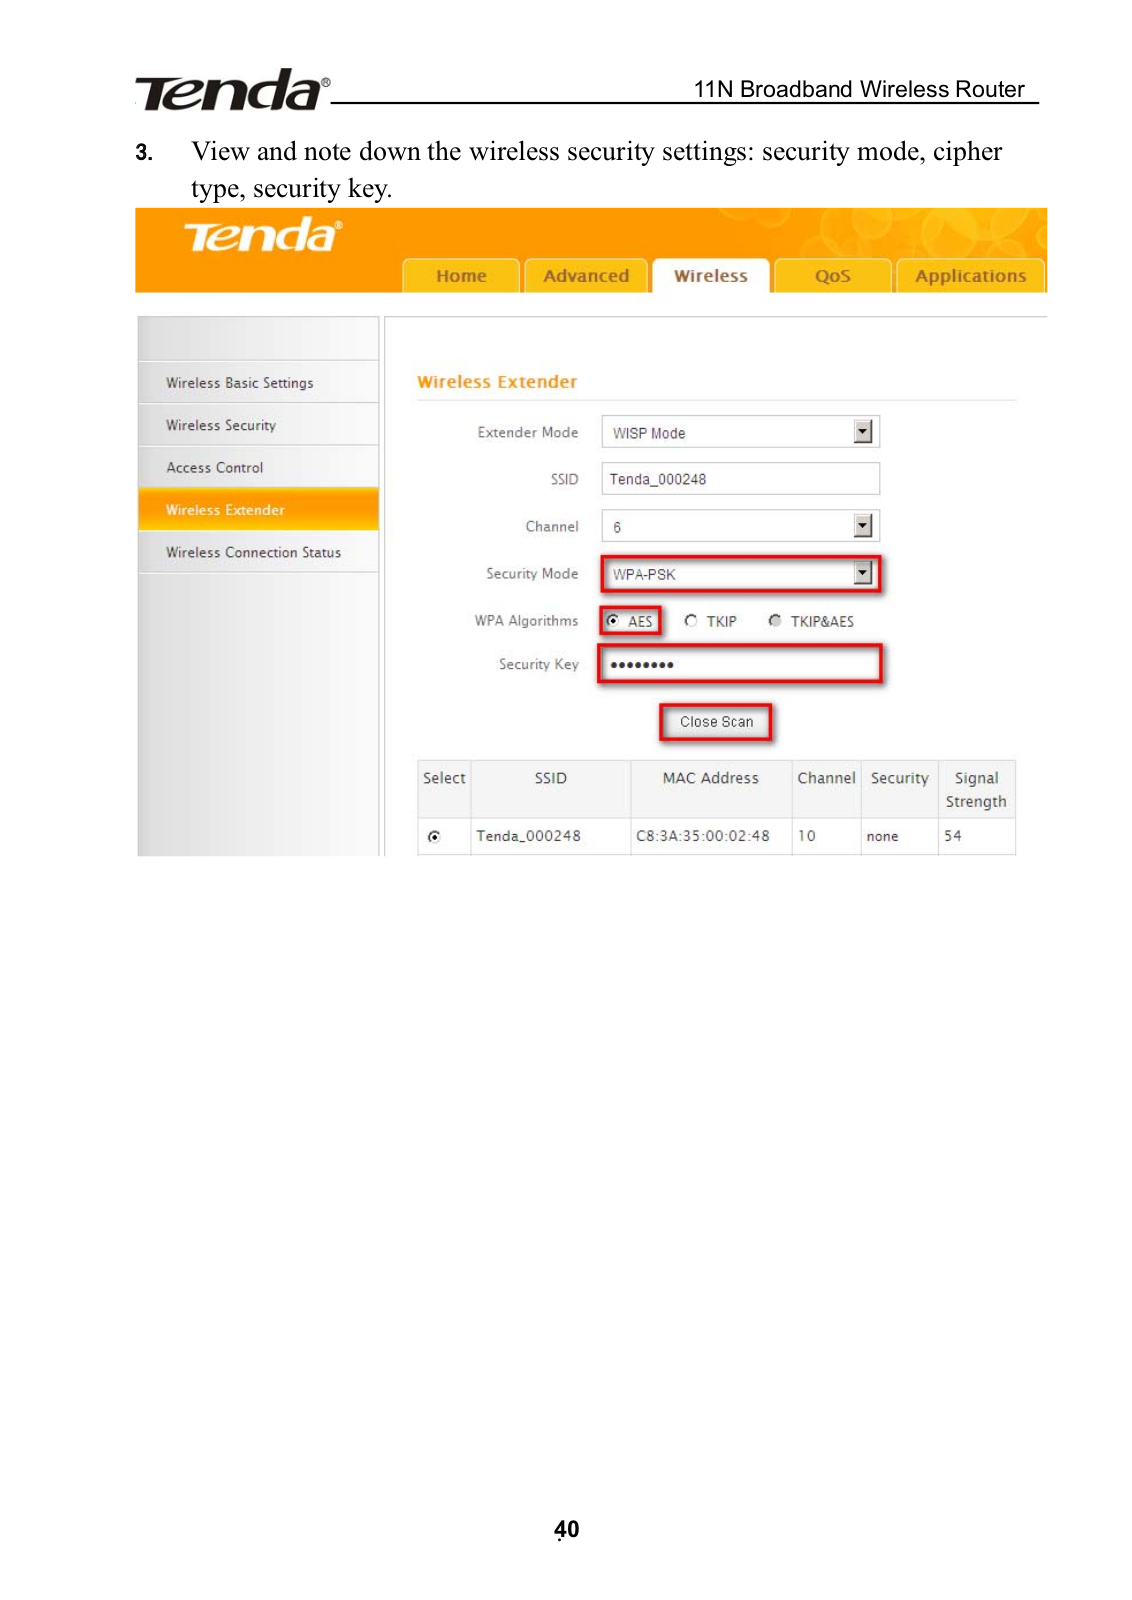Click the MAC address C8:3A:35:00:02:48

tap(703, 836)
